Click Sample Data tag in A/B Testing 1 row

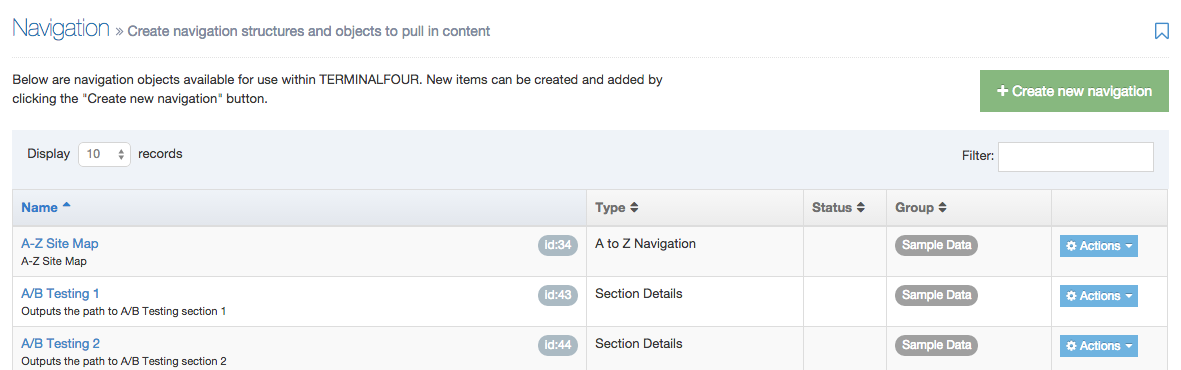pos(936,295)
